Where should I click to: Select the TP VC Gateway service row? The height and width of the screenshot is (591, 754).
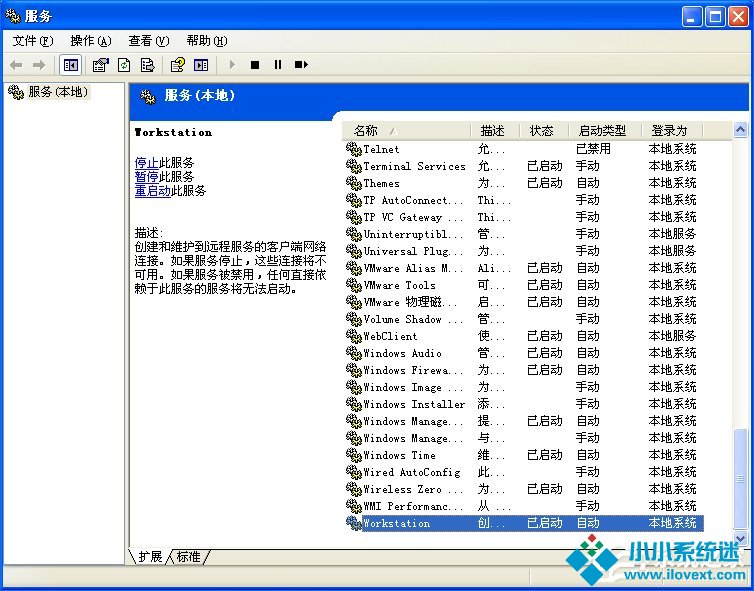[x=524, y=217]
